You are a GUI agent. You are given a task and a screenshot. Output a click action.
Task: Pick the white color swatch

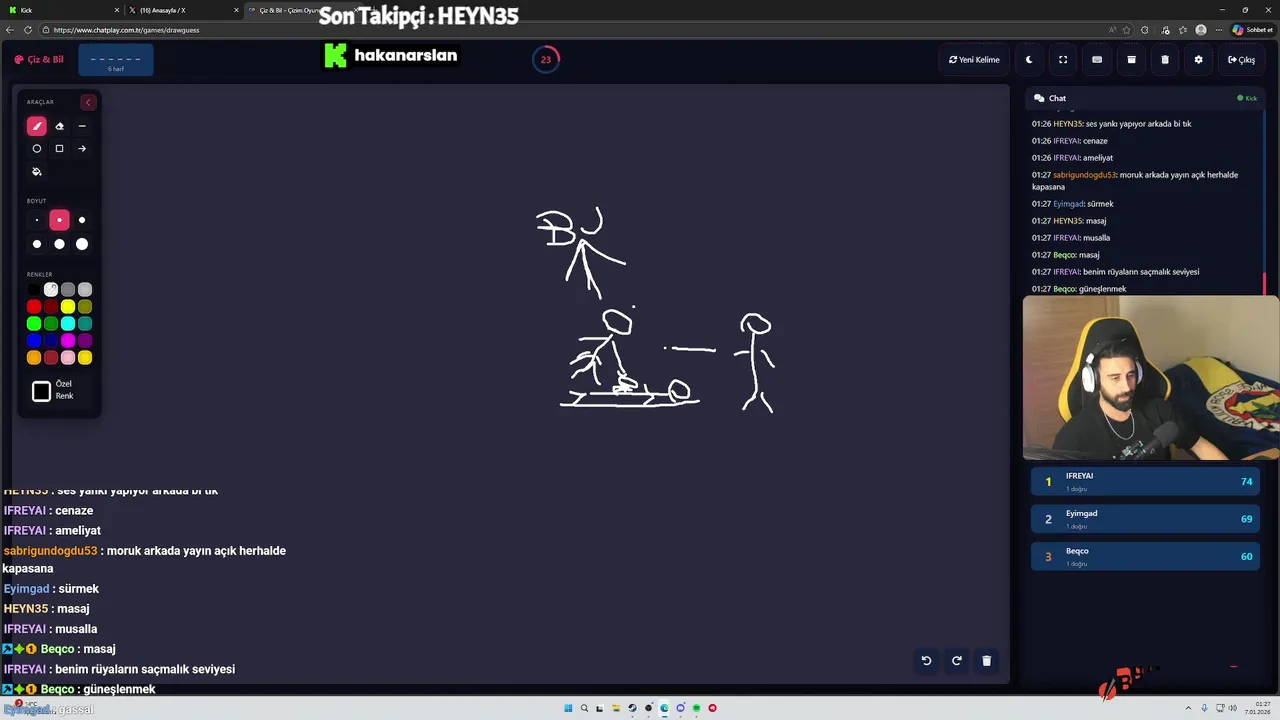[51, 290]
